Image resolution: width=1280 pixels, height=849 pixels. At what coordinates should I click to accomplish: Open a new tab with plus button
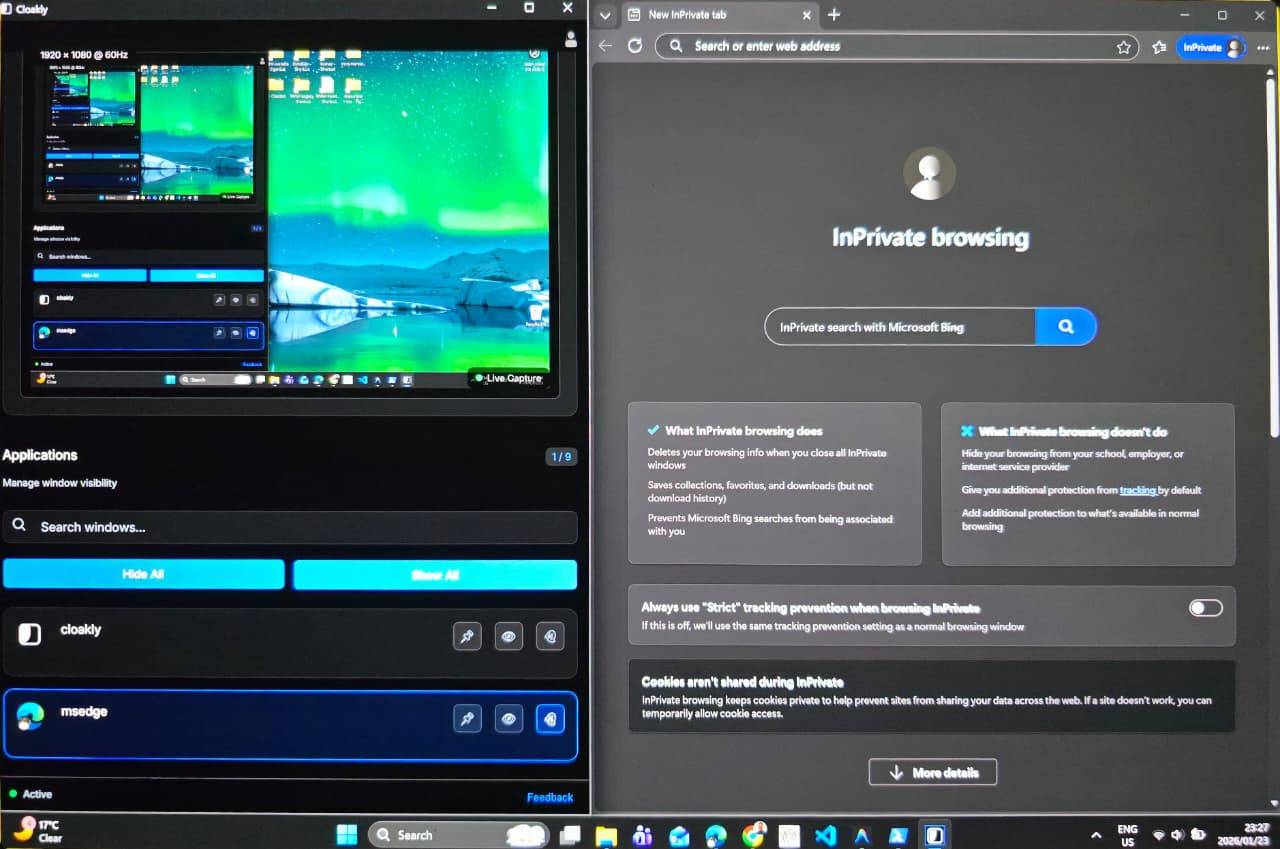pos(834,15)
